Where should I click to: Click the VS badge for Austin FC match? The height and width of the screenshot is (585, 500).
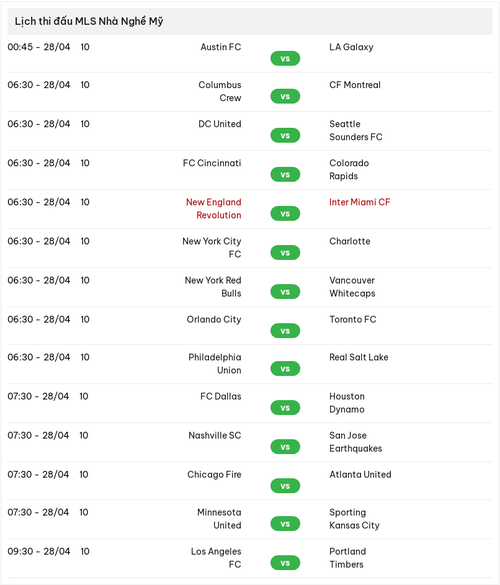pos(285,59)
